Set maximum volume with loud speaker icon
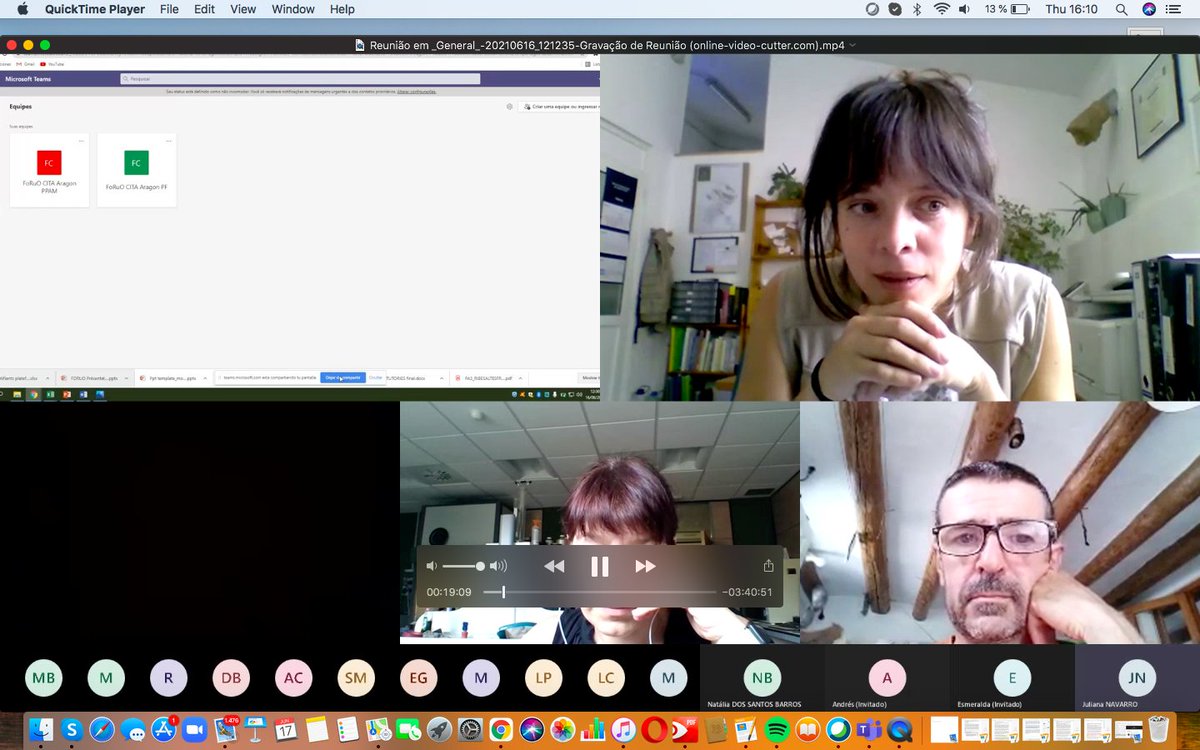The image size is (1200, 750). 498,566
